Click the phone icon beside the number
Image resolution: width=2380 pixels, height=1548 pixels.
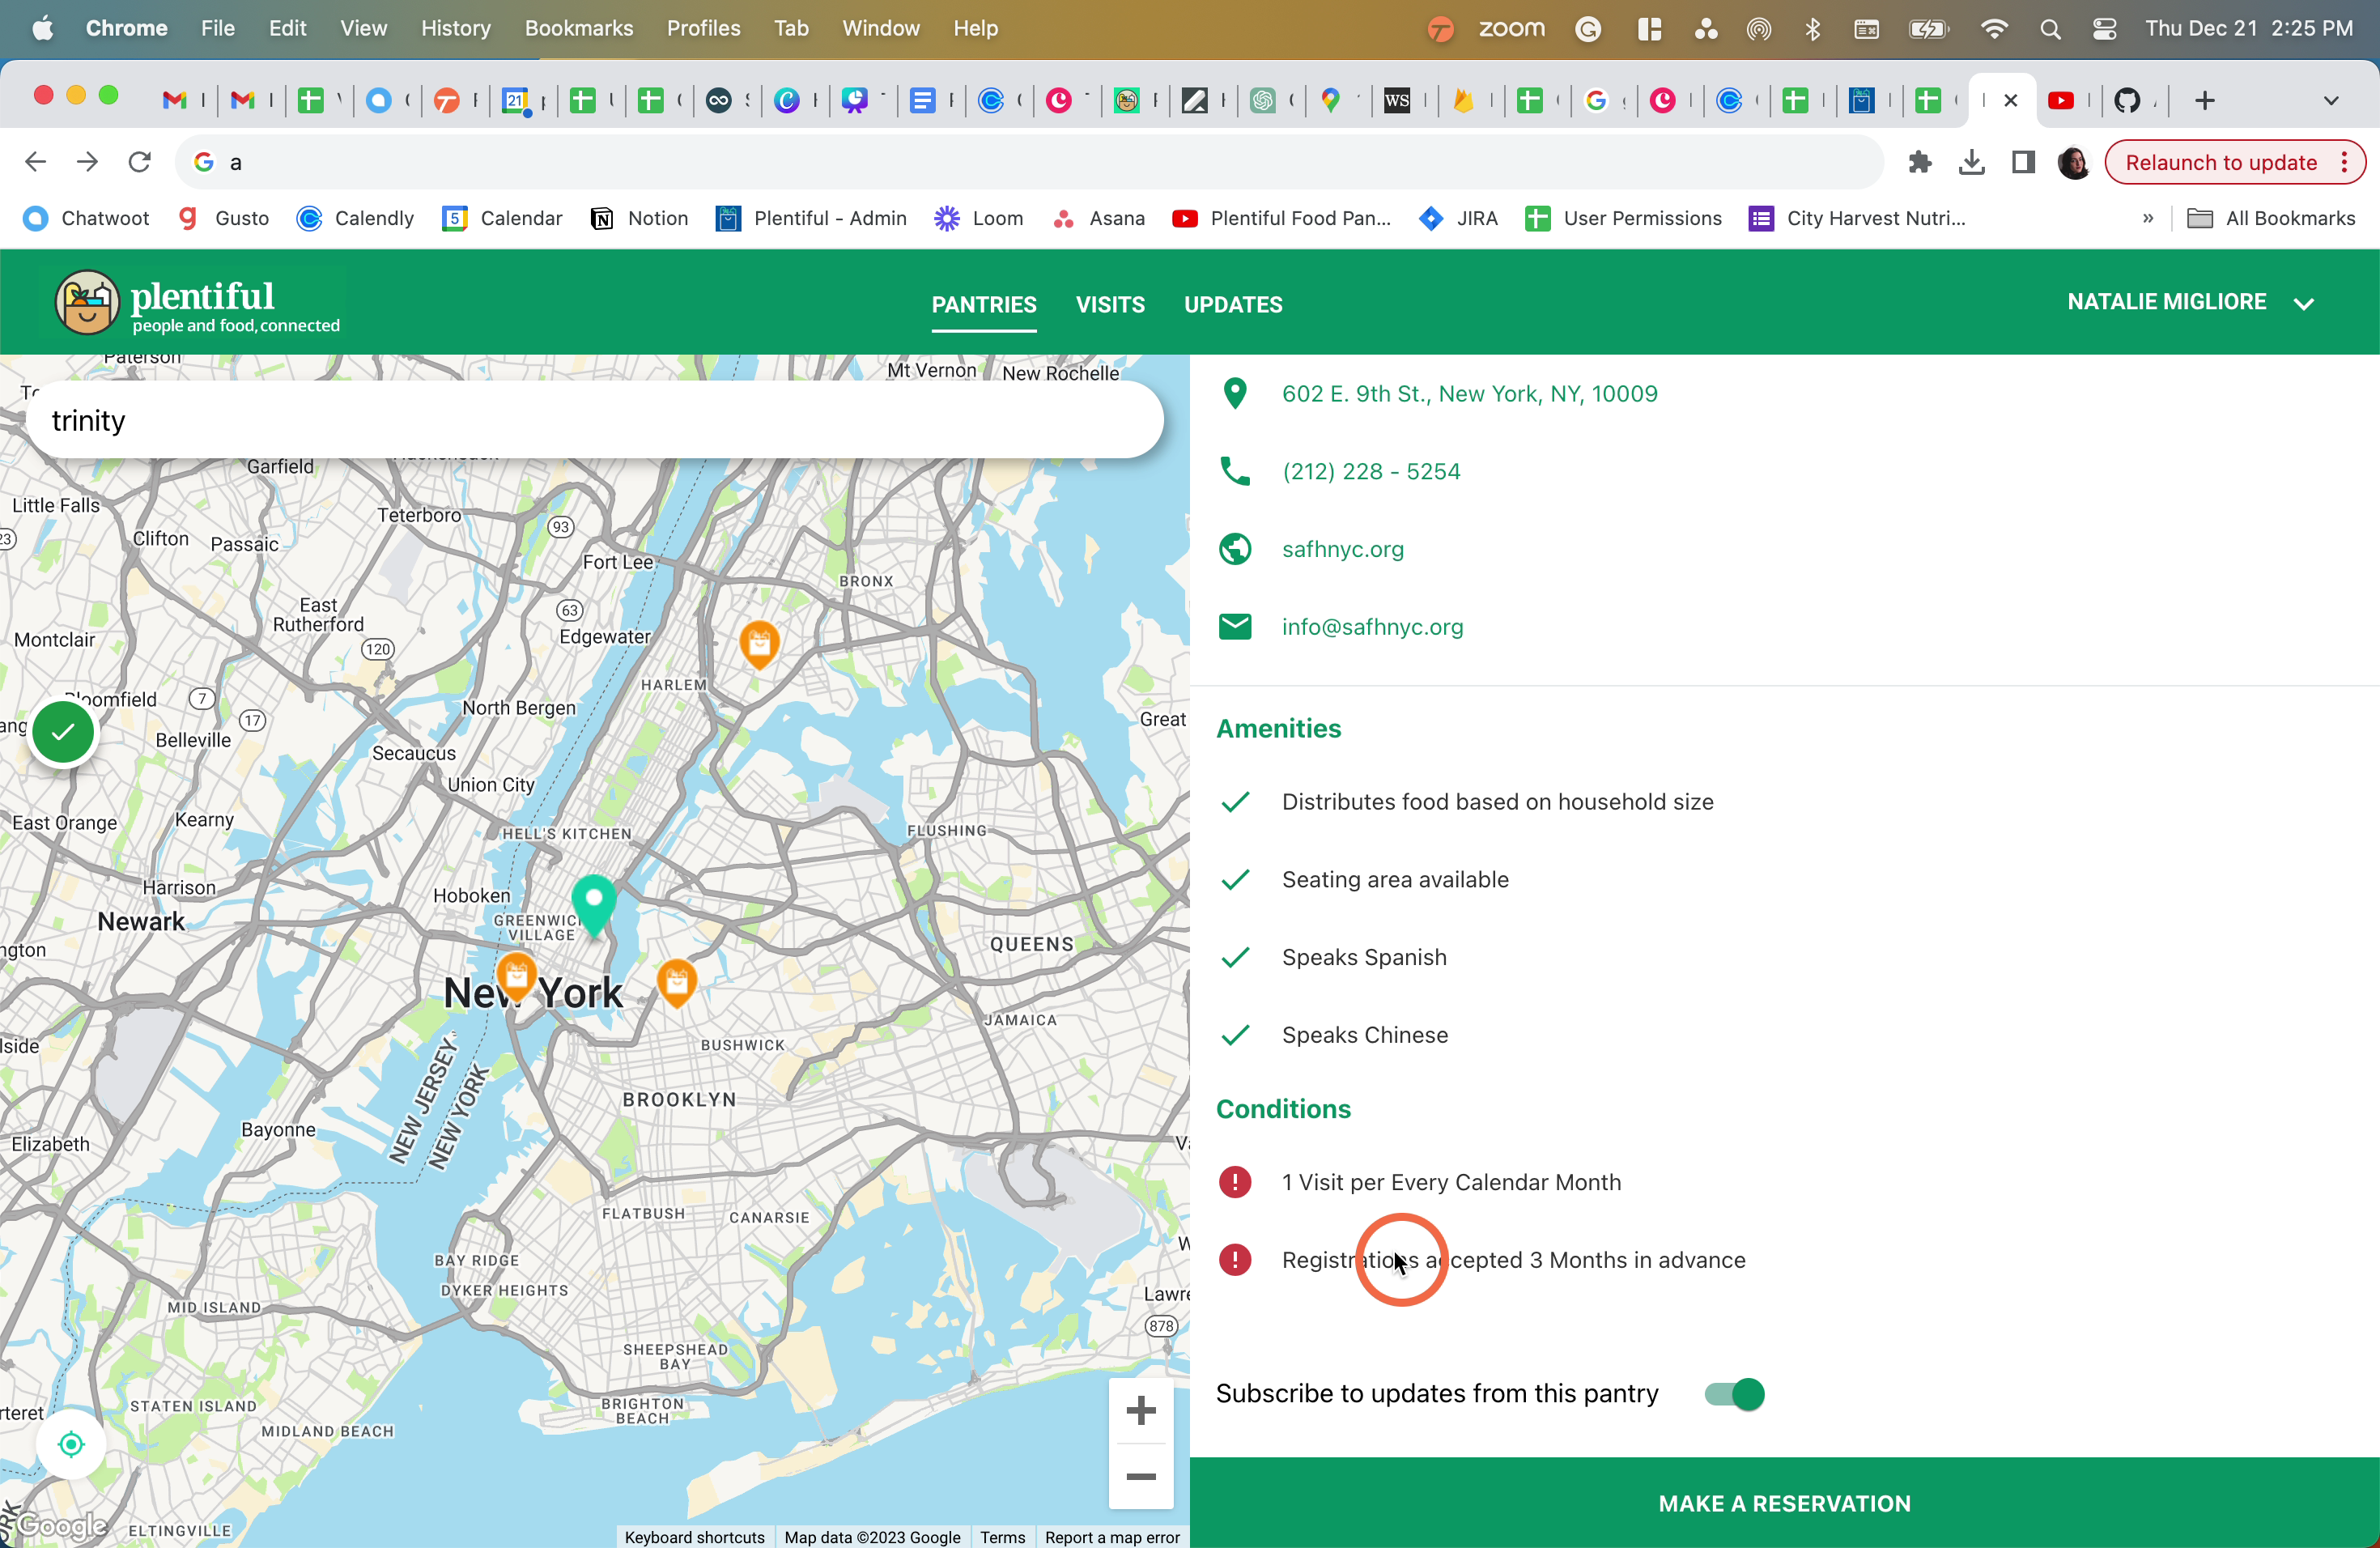click(1236, 471)
